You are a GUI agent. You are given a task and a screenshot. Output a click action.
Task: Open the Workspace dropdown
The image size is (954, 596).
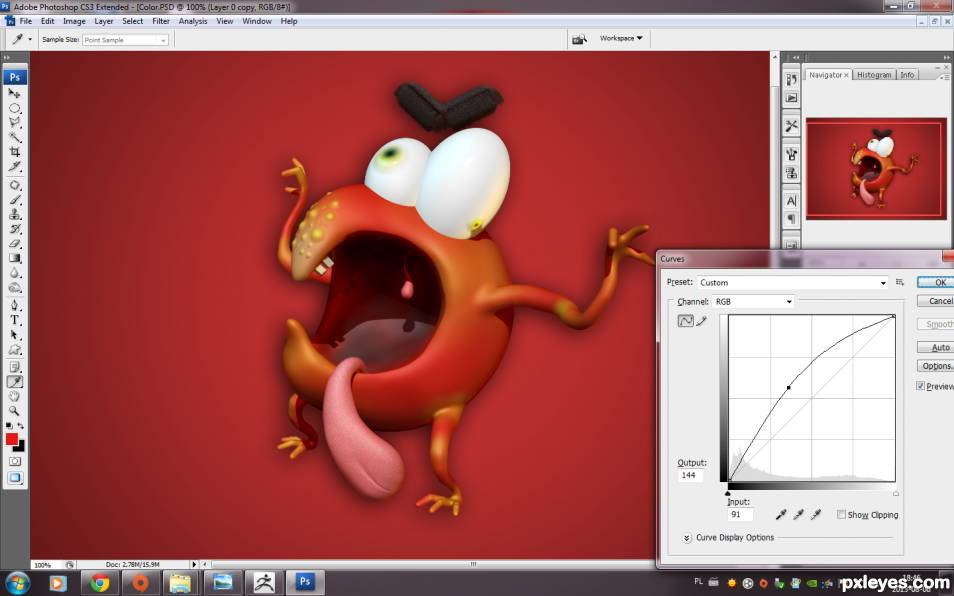[621, 38]
